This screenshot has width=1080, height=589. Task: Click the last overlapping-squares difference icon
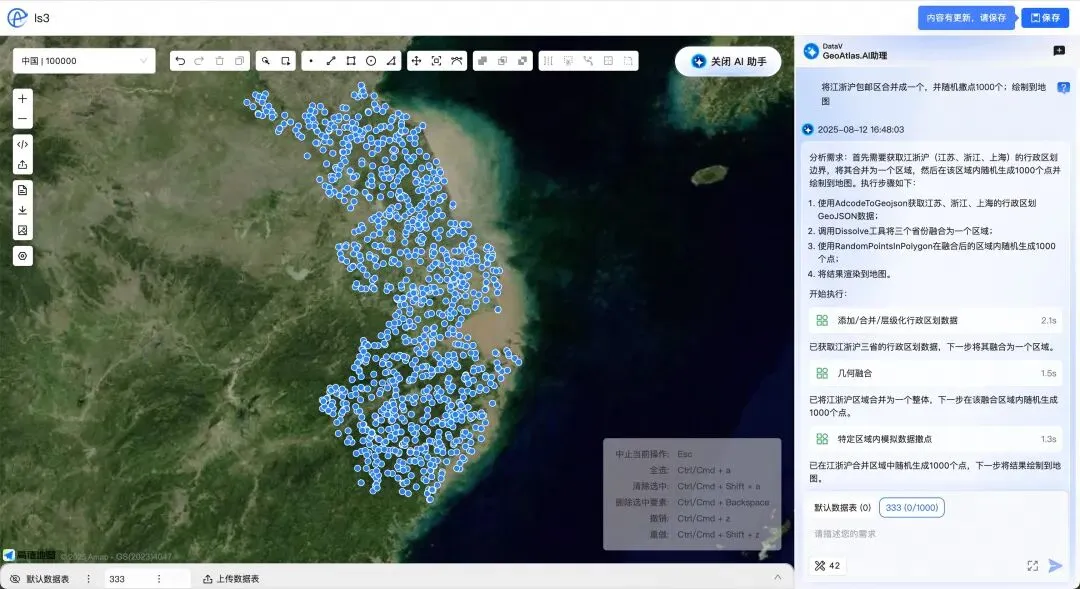[522, 61]
